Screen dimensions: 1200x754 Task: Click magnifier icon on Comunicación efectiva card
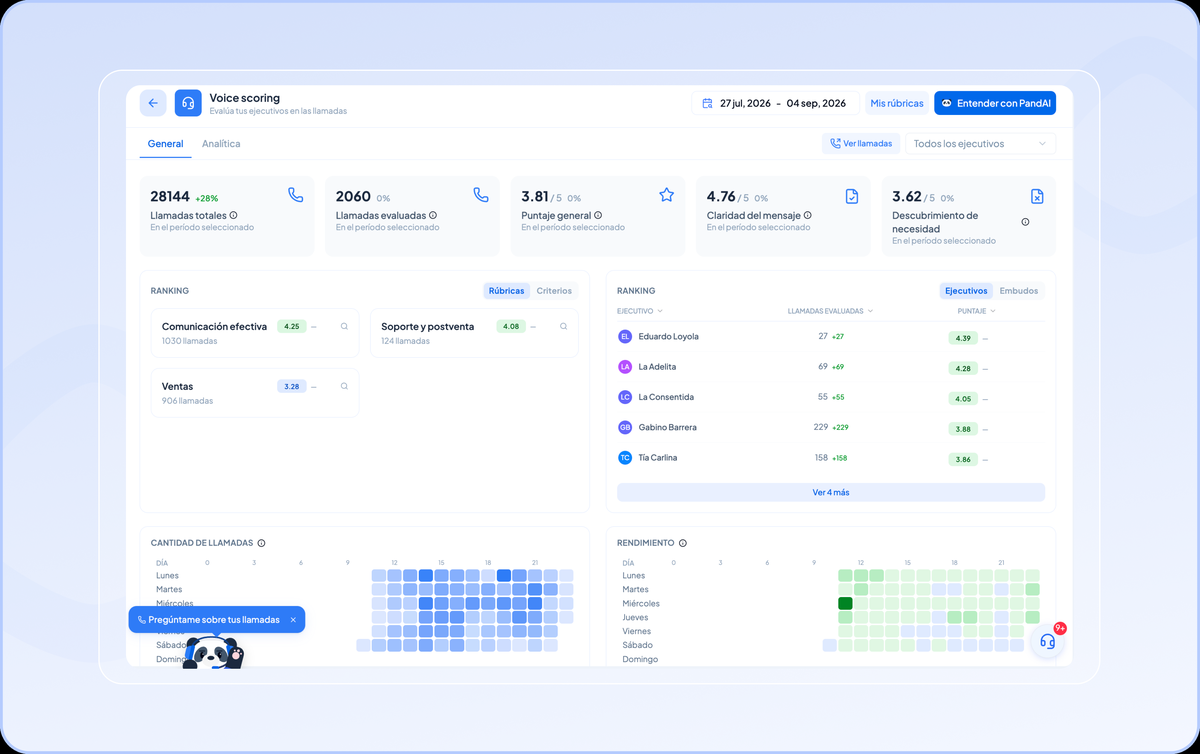coord(344,326)
